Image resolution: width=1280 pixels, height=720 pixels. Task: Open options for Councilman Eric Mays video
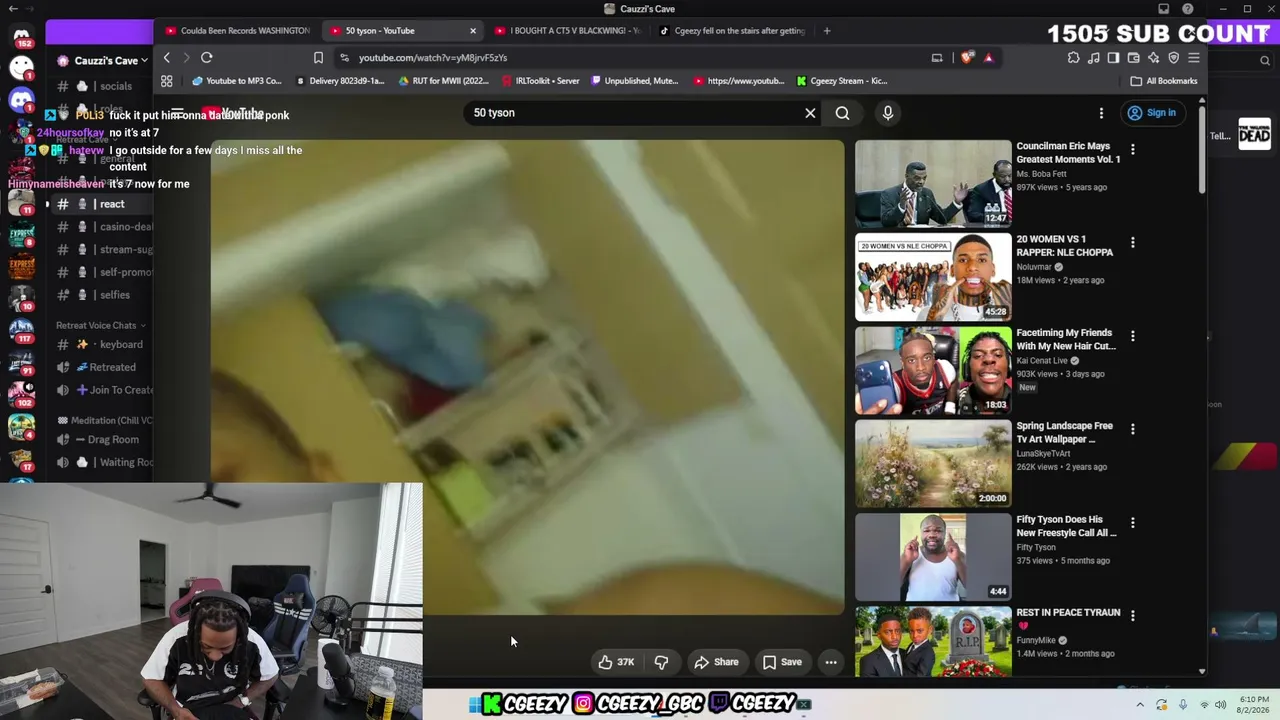pos(1132,149)
